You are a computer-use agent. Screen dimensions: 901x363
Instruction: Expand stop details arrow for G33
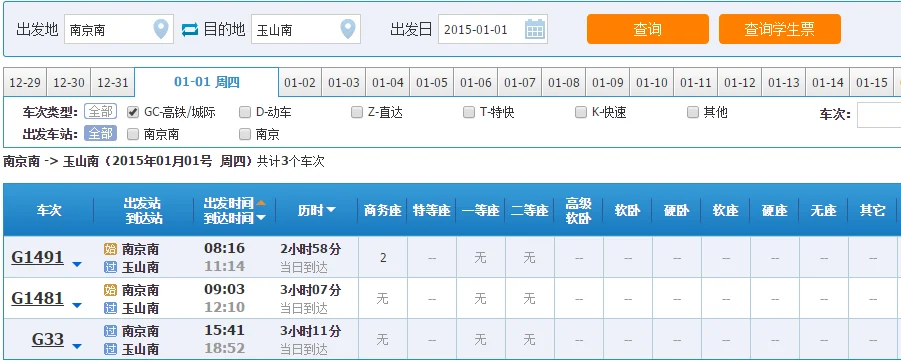(x=76, y=346)
